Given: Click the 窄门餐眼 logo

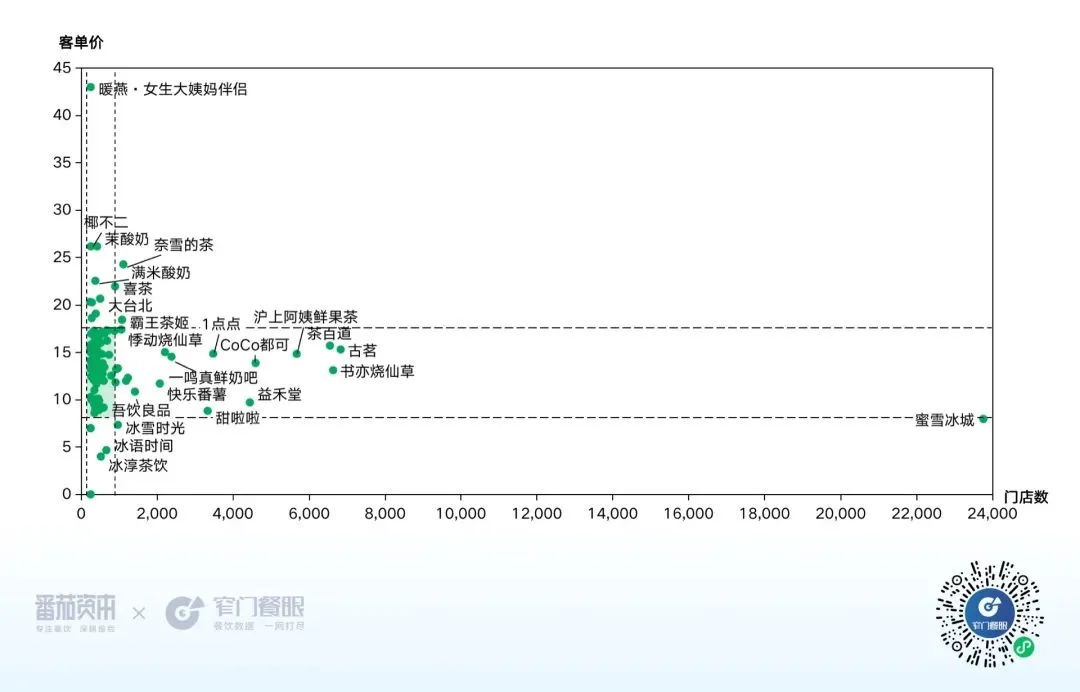Looking at the screenshot, I should point(235,614).
